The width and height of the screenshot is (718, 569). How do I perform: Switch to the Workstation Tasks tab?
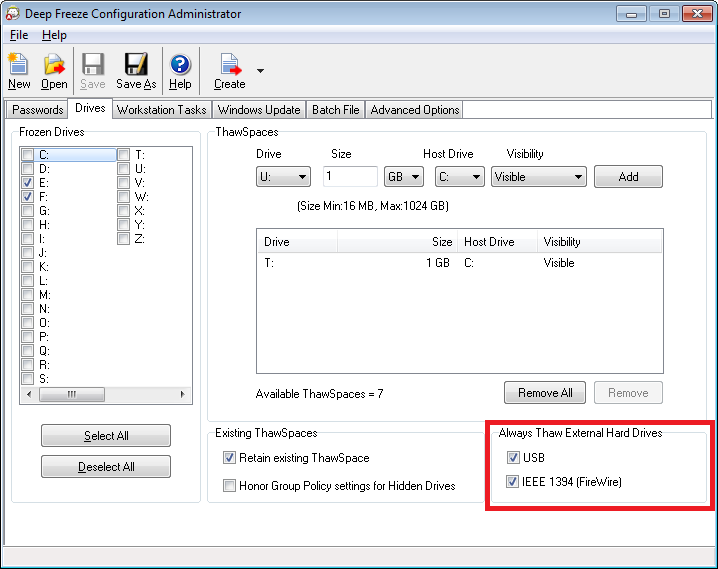(x=161, y=110)
